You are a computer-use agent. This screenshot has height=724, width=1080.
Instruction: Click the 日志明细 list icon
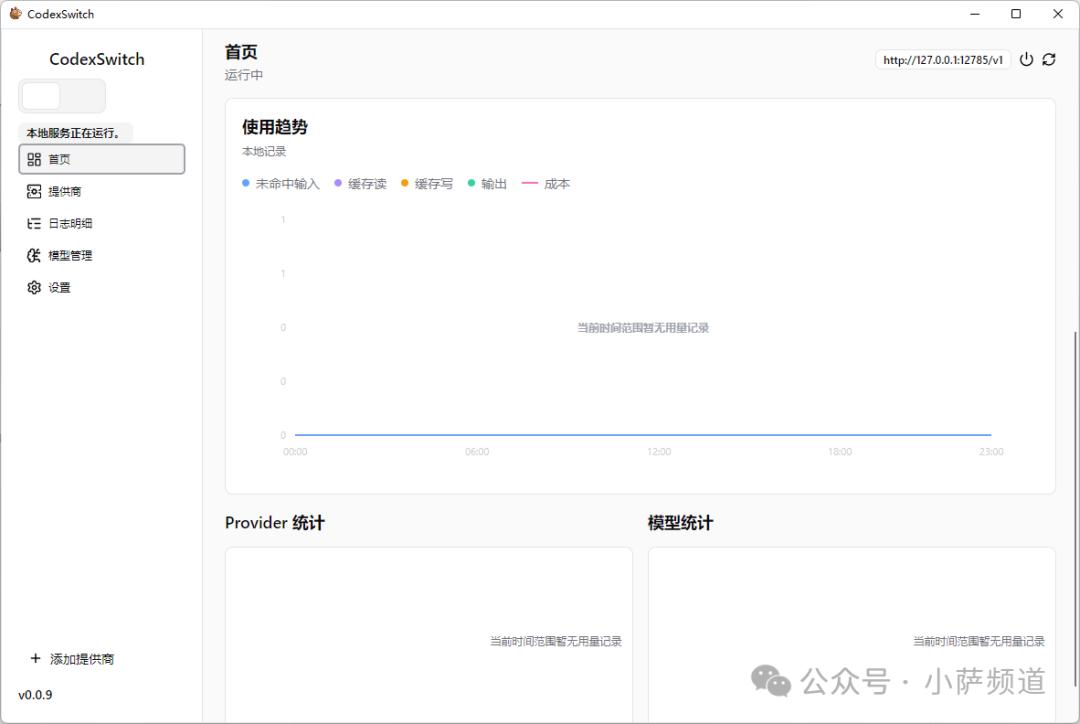[34, 223]
